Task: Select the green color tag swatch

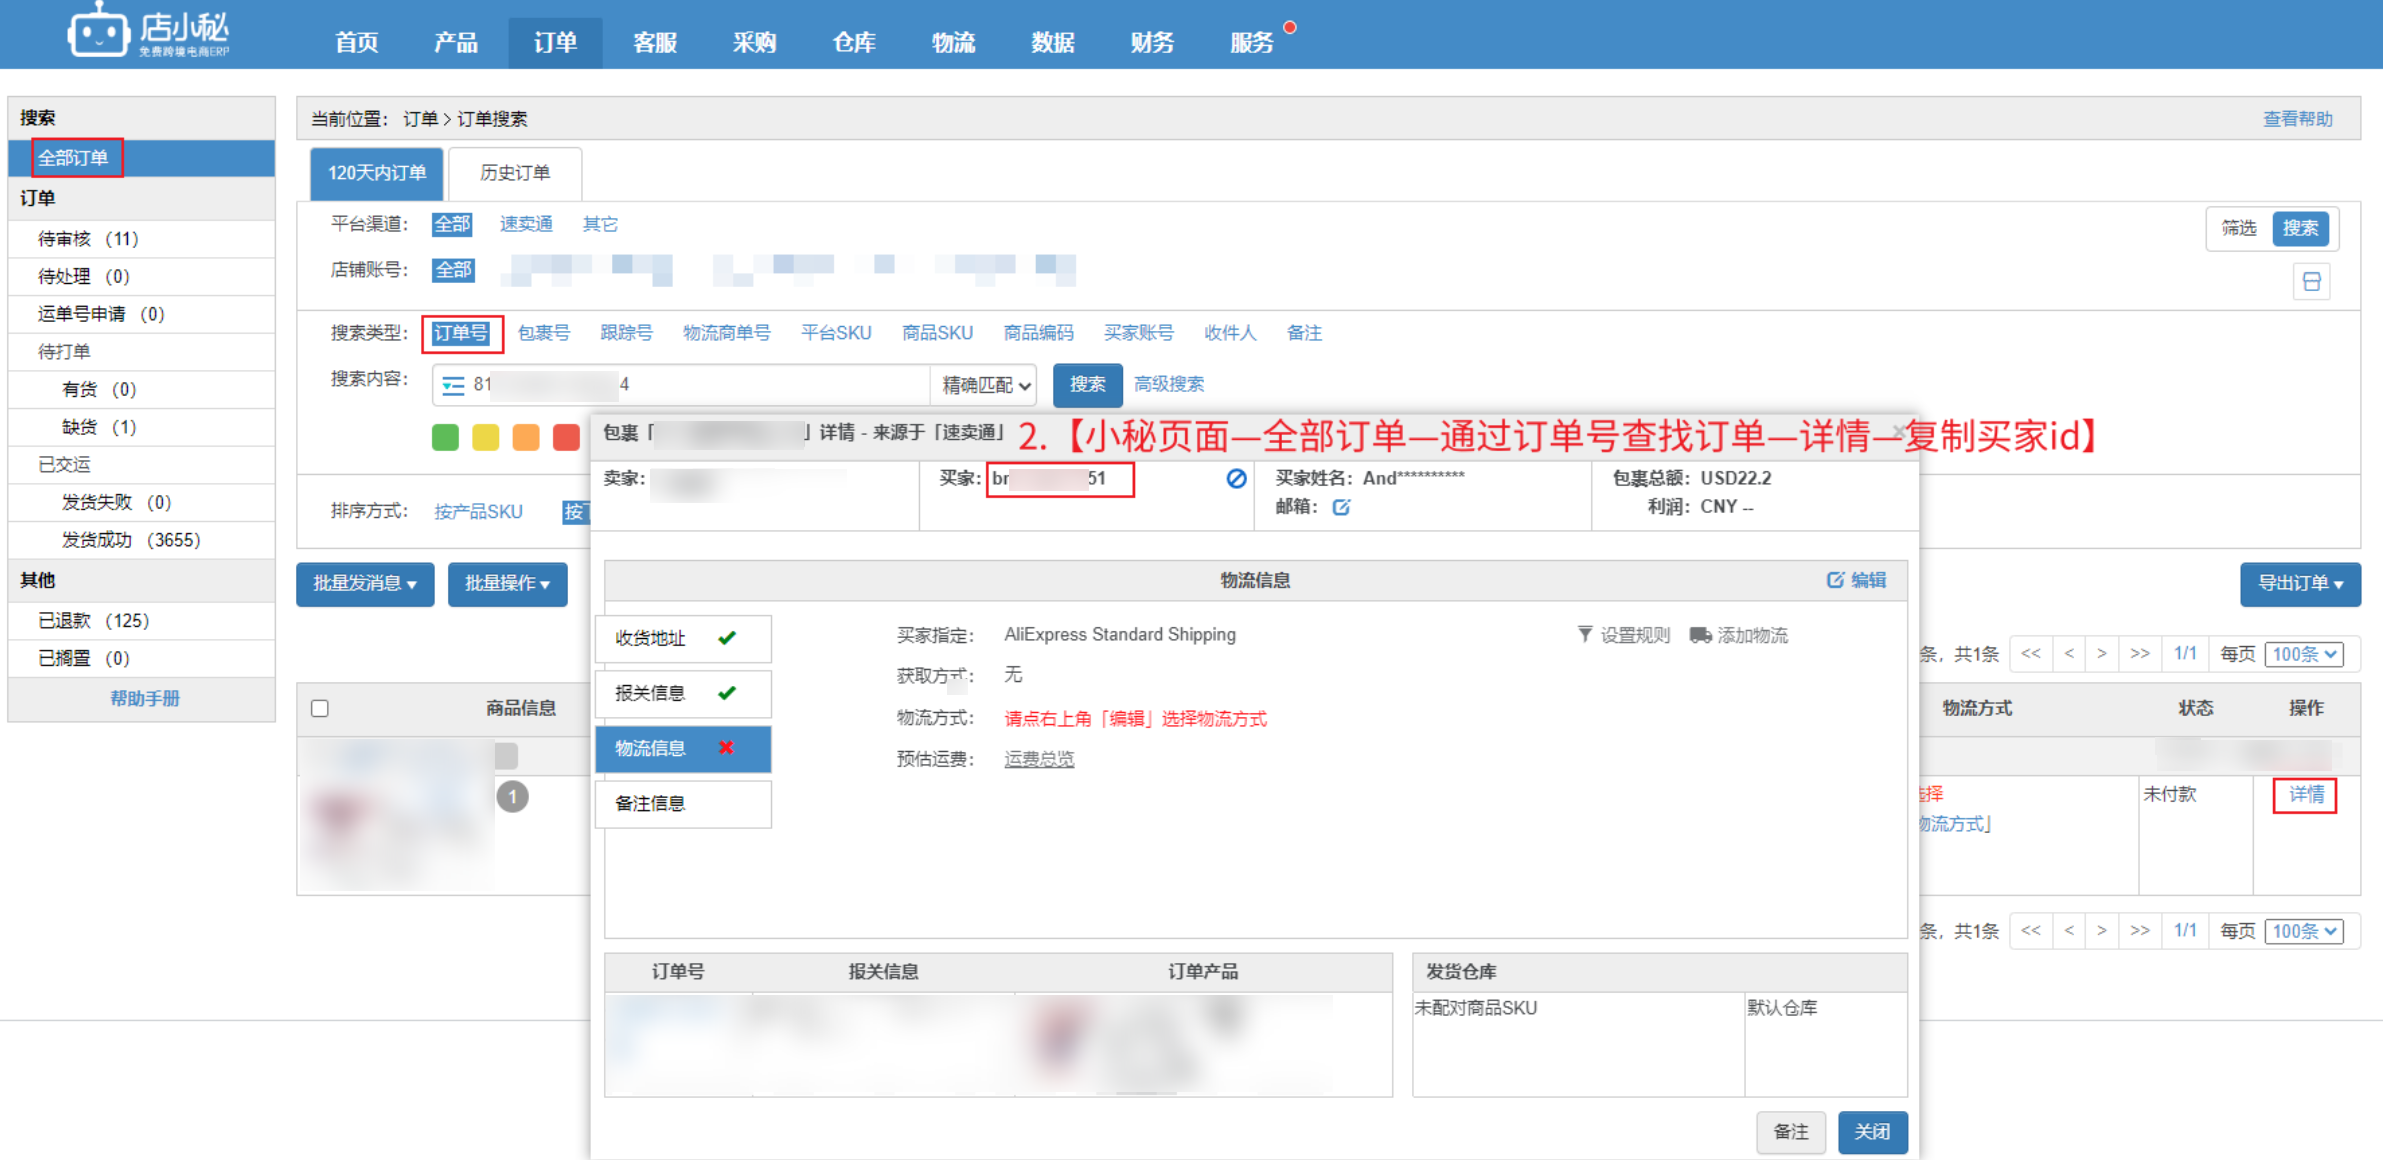Action: [445, 437]
